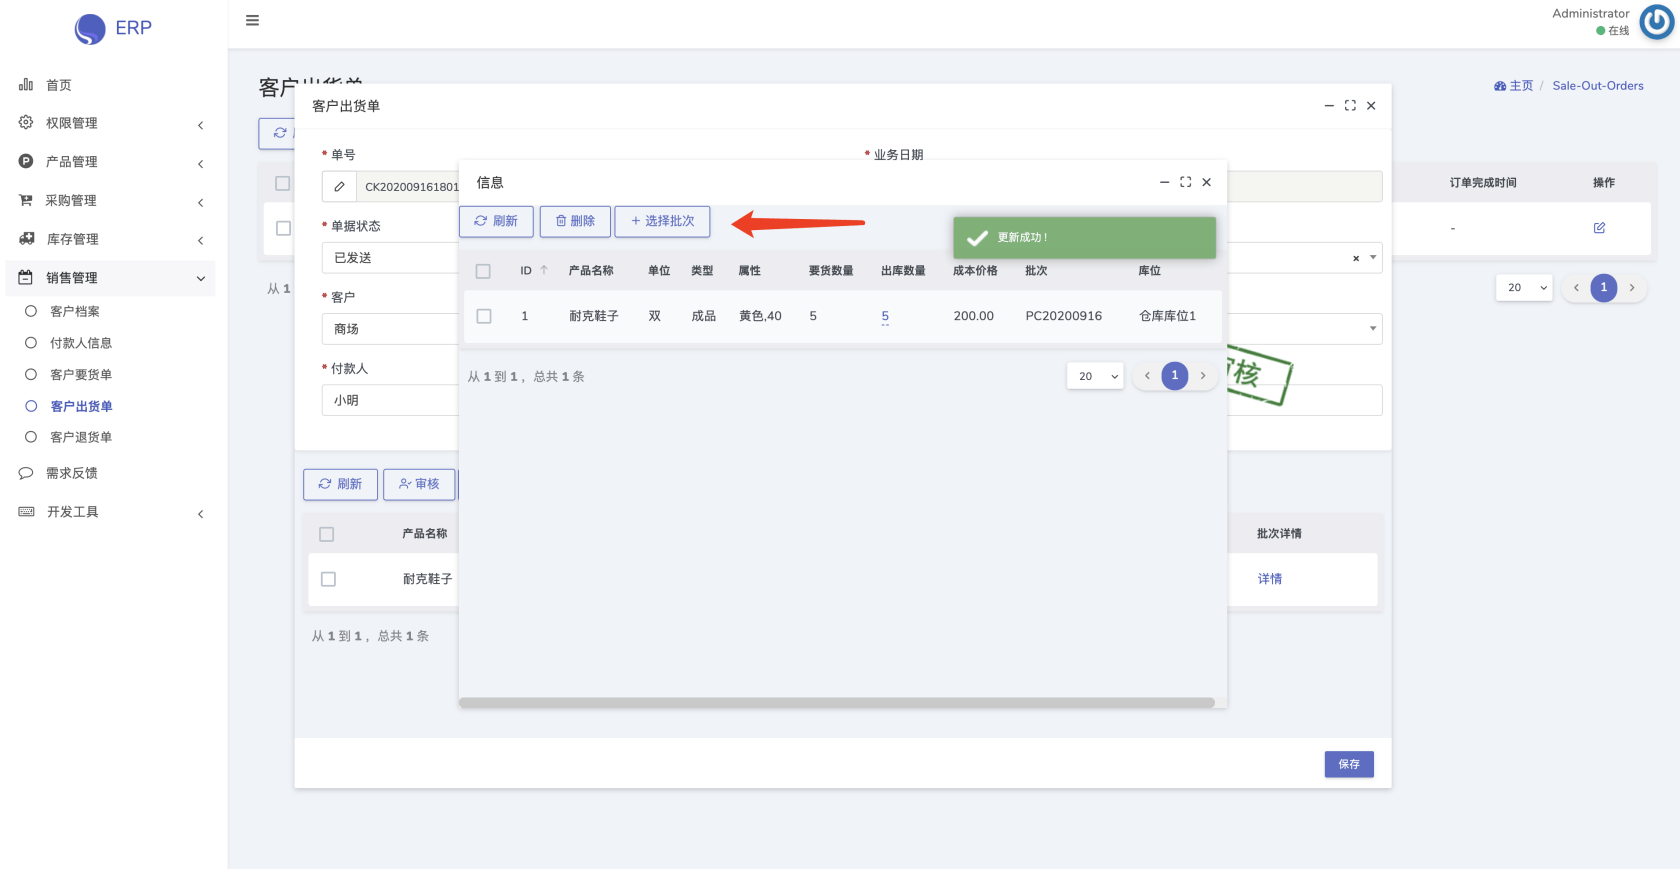Click the Sale-Out-Orders breadcrumb
This screenshot has width=1680, height=869.
[x=1598, y=86]
